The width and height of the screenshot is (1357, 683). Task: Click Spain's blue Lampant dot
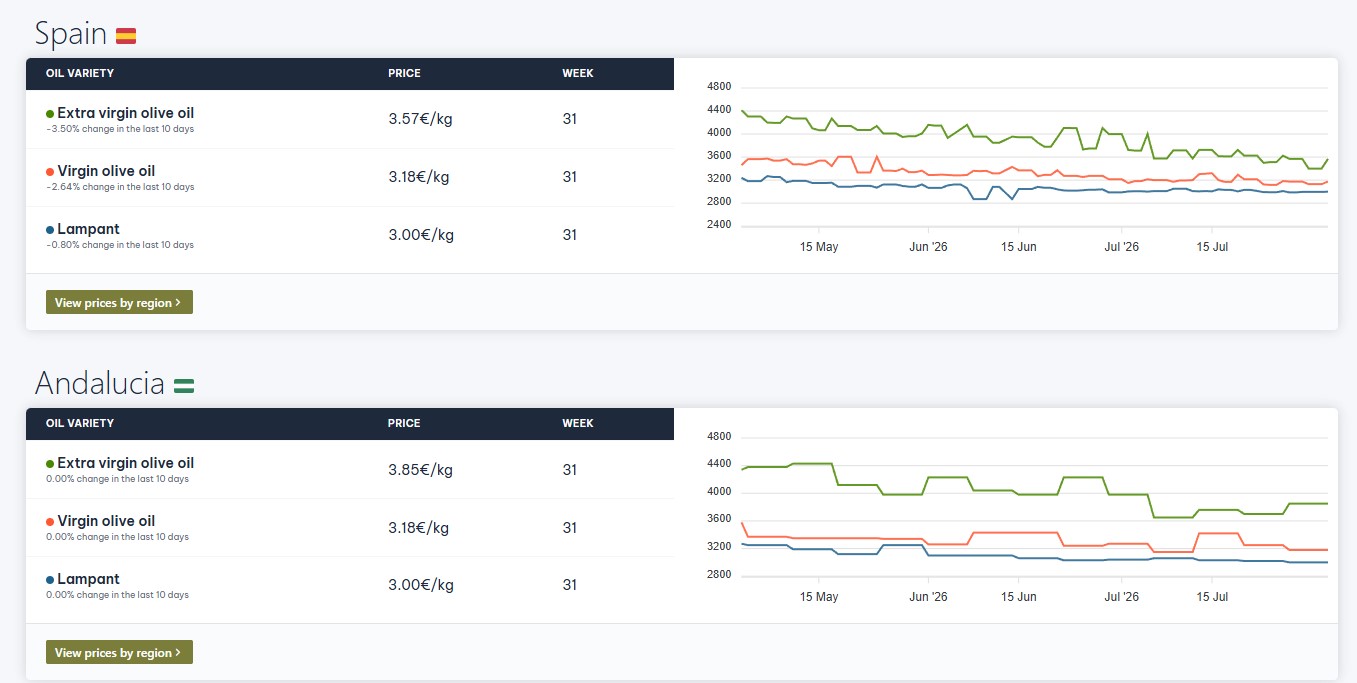coord(50,230)
